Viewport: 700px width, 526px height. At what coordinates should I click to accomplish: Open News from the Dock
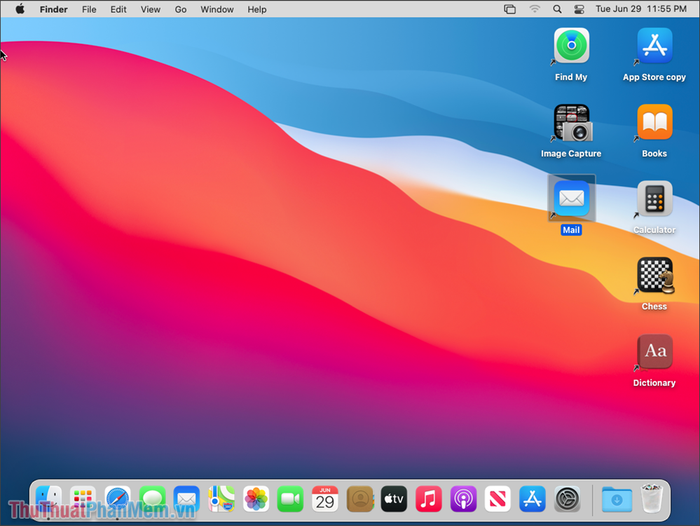(x=498, y=499)
